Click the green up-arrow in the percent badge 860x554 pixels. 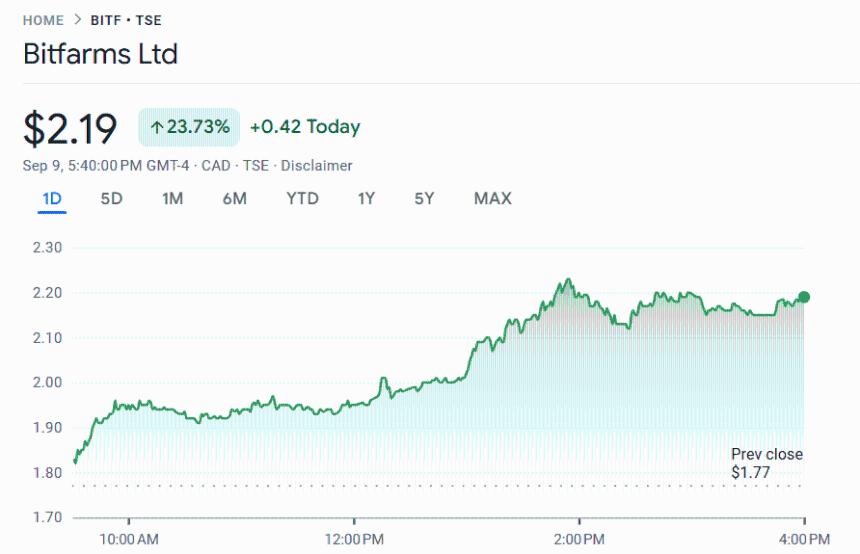(157, 127)
